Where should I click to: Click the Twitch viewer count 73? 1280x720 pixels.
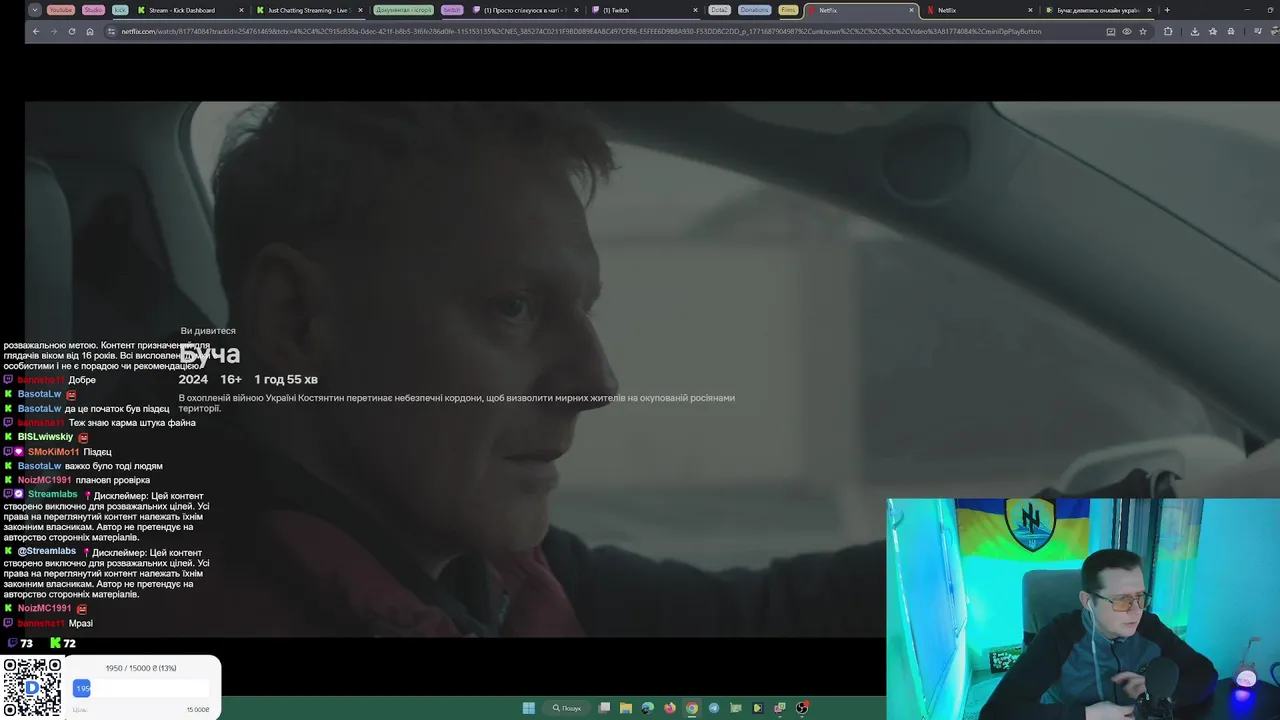tap(20, 644)
